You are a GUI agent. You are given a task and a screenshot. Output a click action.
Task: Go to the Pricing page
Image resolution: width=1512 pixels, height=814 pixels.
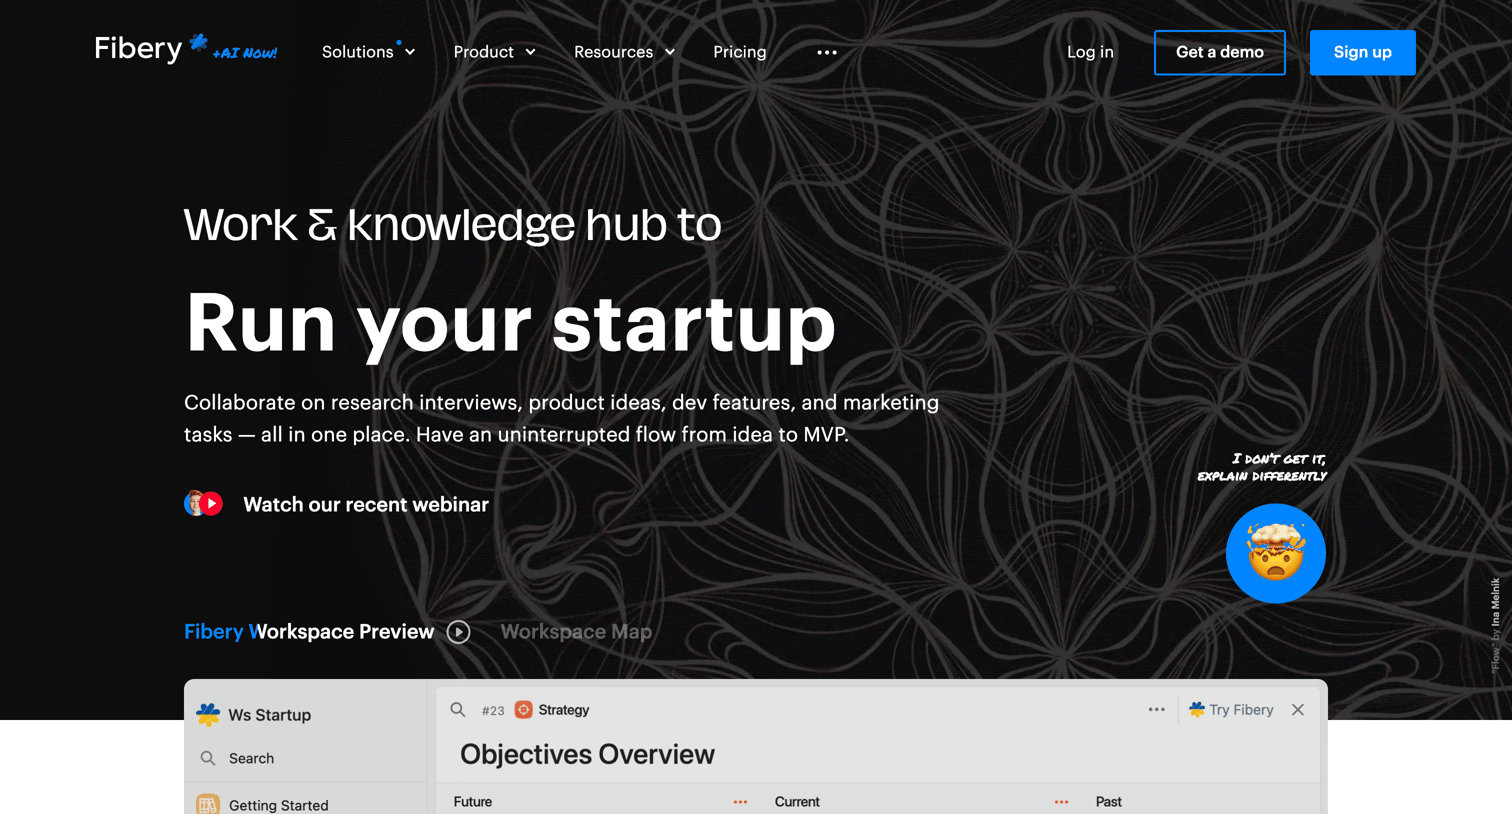click(739, 52)
